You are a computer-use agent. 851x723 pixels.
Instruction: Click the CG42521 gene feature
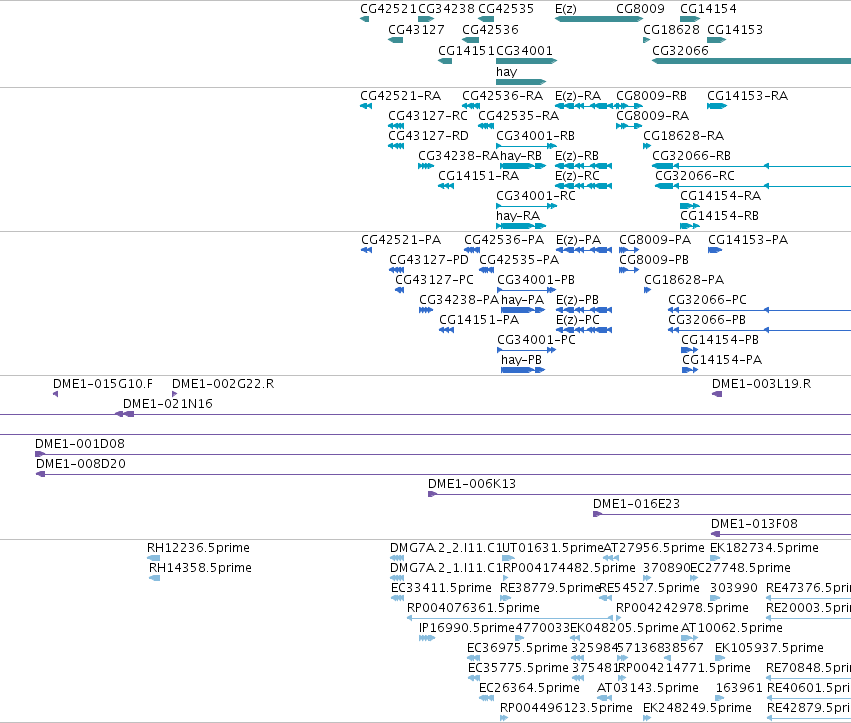[x=365, y=20]
